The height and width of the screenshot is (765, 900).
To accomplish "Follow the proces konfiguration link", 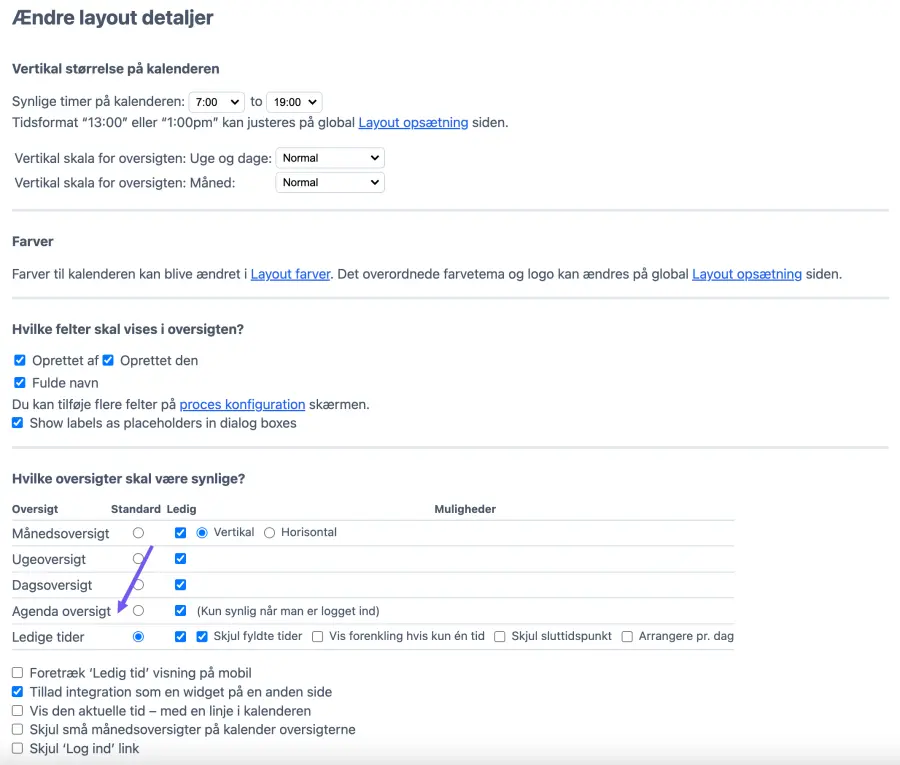I will coord(242,405).
